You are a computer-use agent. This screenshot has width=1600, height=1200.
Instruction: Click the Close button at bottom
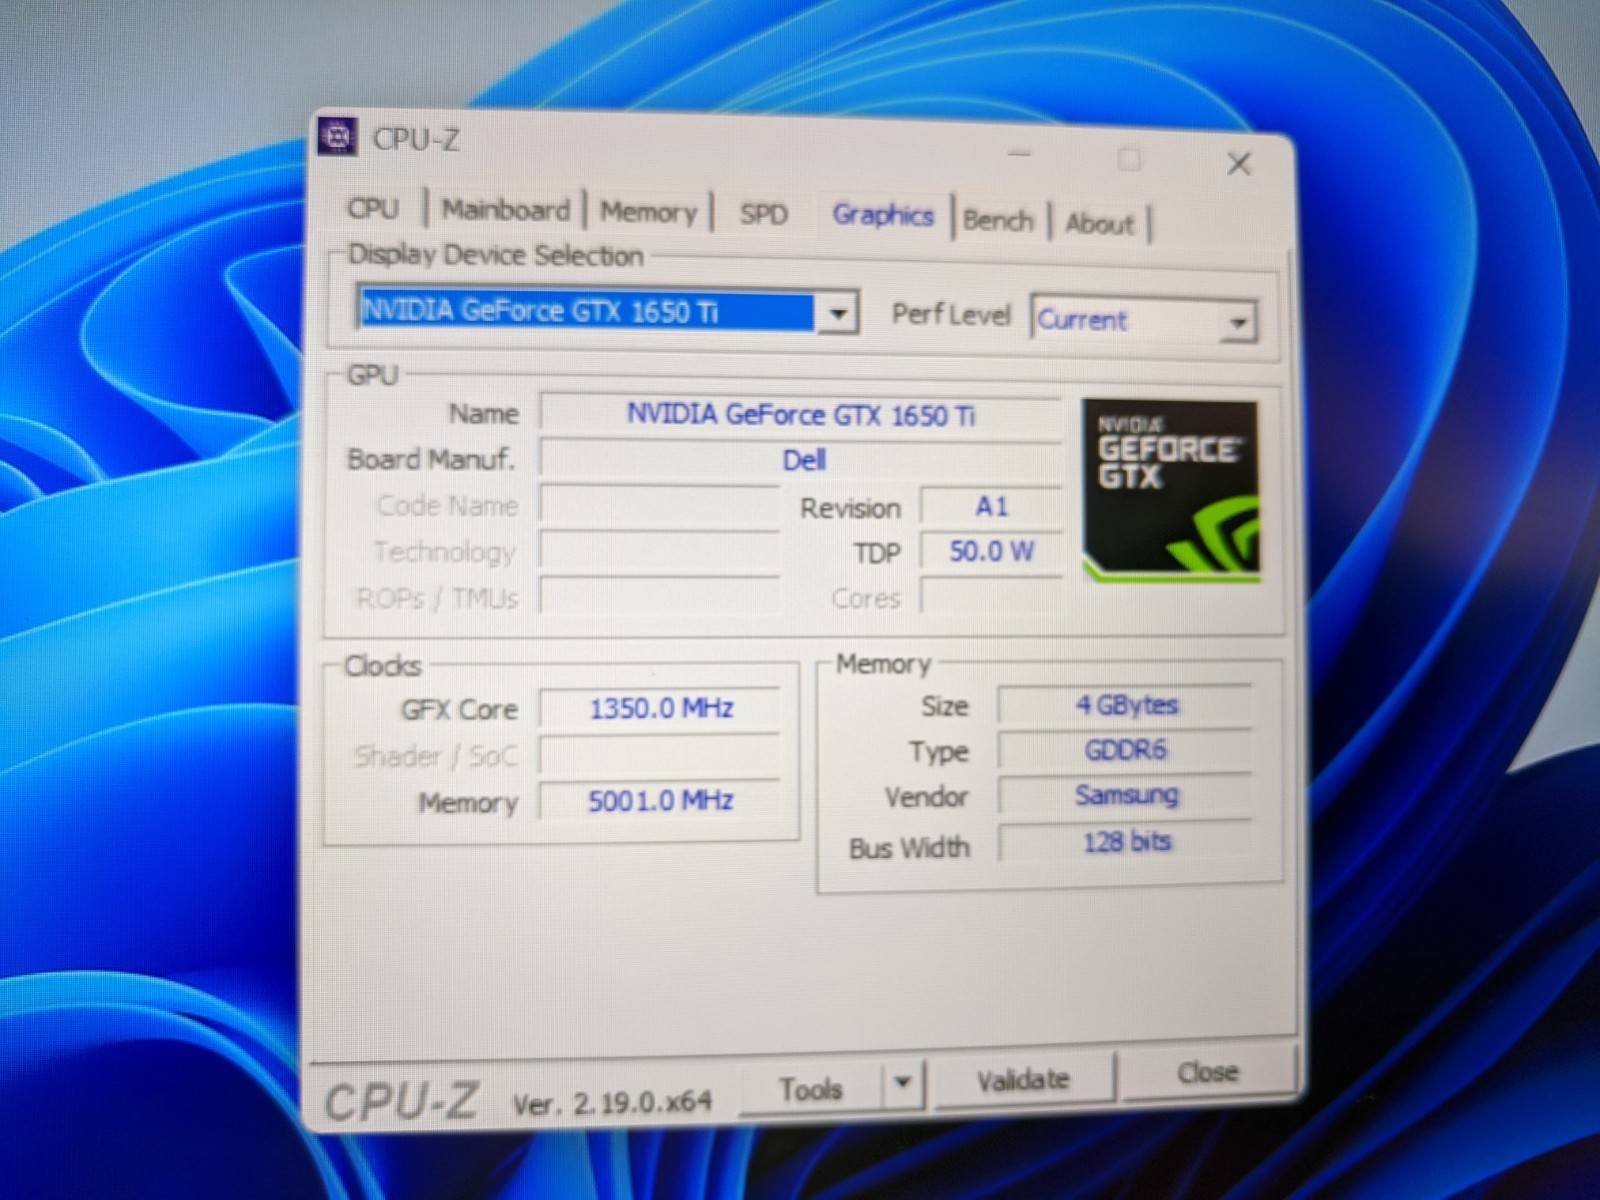click(1207, 1073)
